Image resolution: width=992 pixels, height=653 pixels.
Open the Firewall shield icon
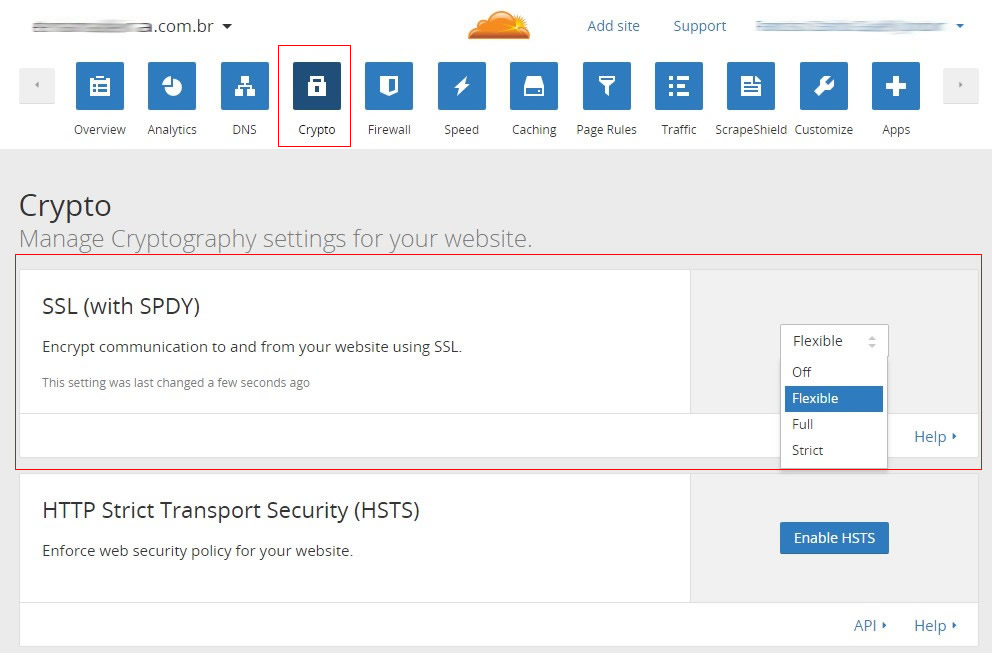pyautogui.click(x=389, y=86)
